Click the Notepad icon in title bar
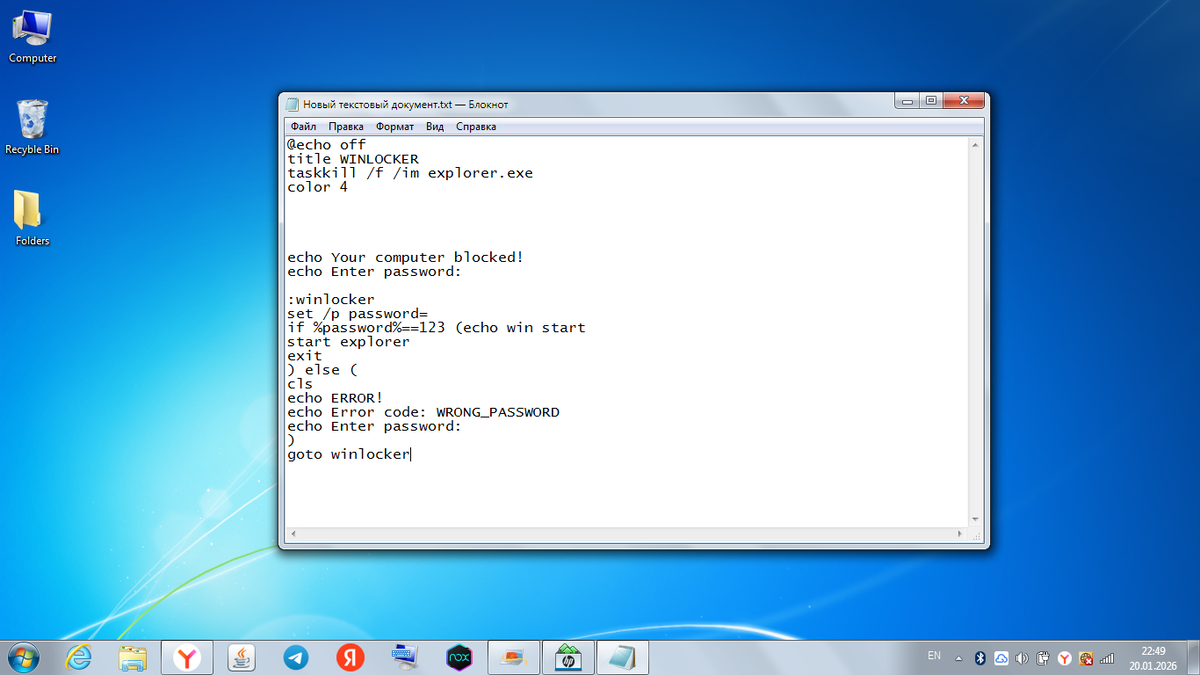Viewport: 1200px width, 675px height. [x=293, y=104]
